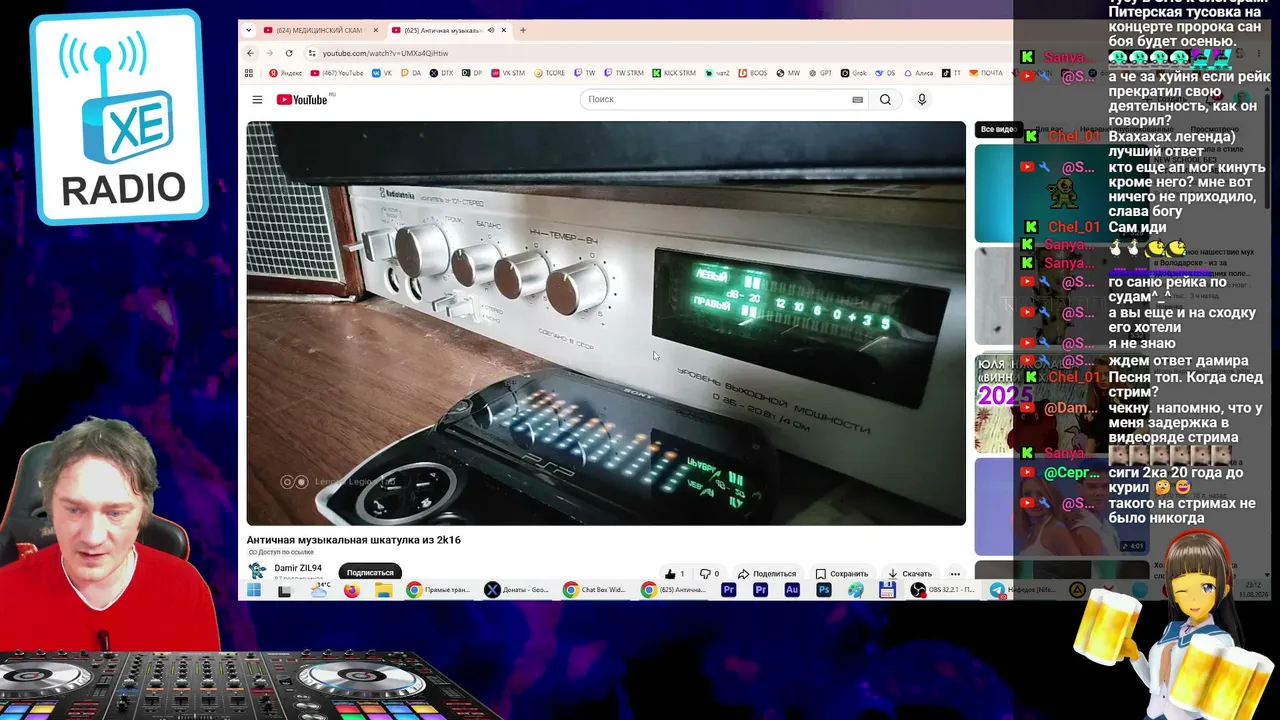Dislike the video with thumbs-down
This screenshot has height=720, width=1280.
pos(709,574)
